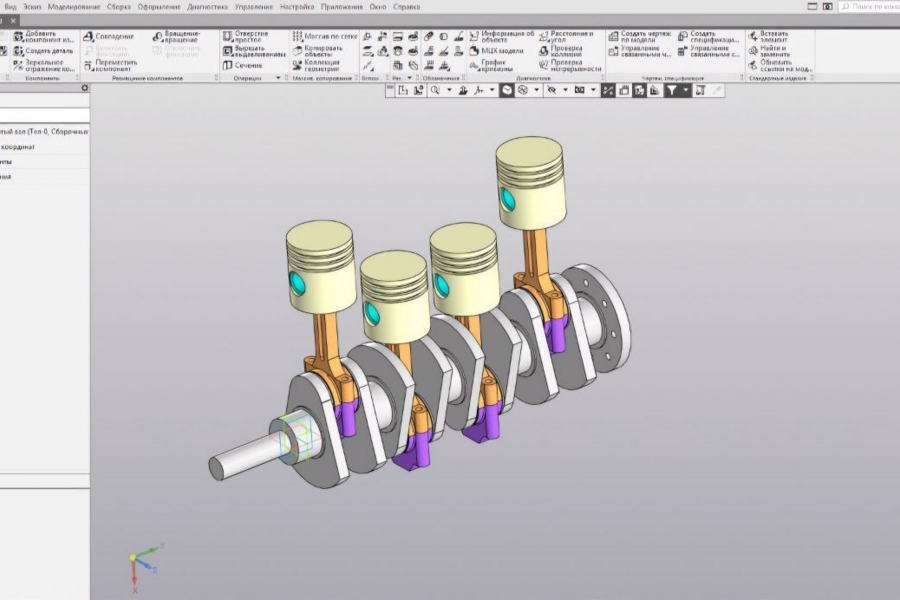Screen dimensions: 900x600
Task: Click the model tree search box
Action: pos(44,115)
